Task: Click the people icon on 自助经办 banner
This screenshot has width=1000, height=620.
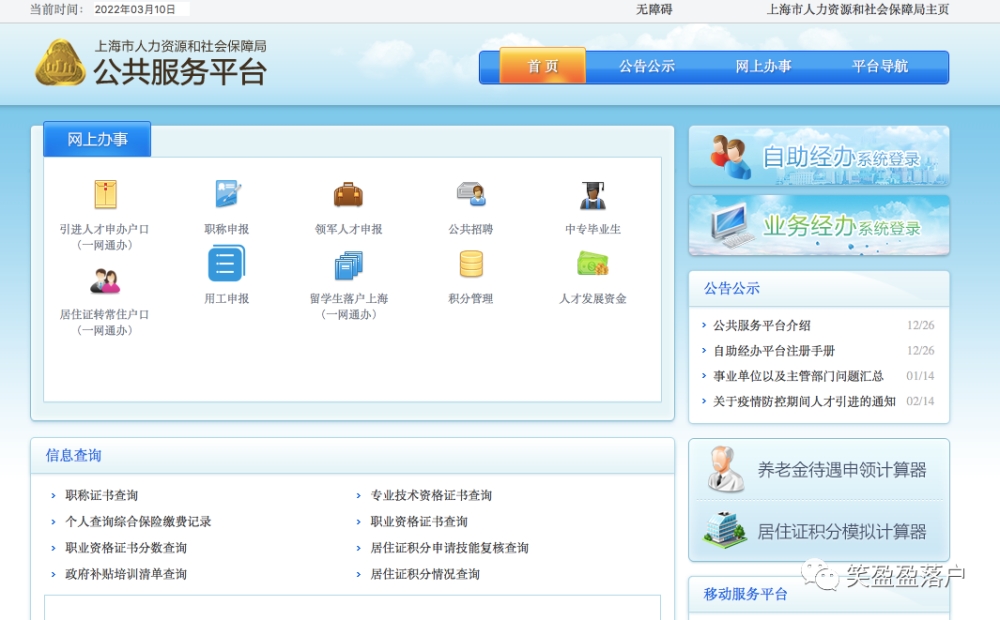Action: click(x=731, y=157)
